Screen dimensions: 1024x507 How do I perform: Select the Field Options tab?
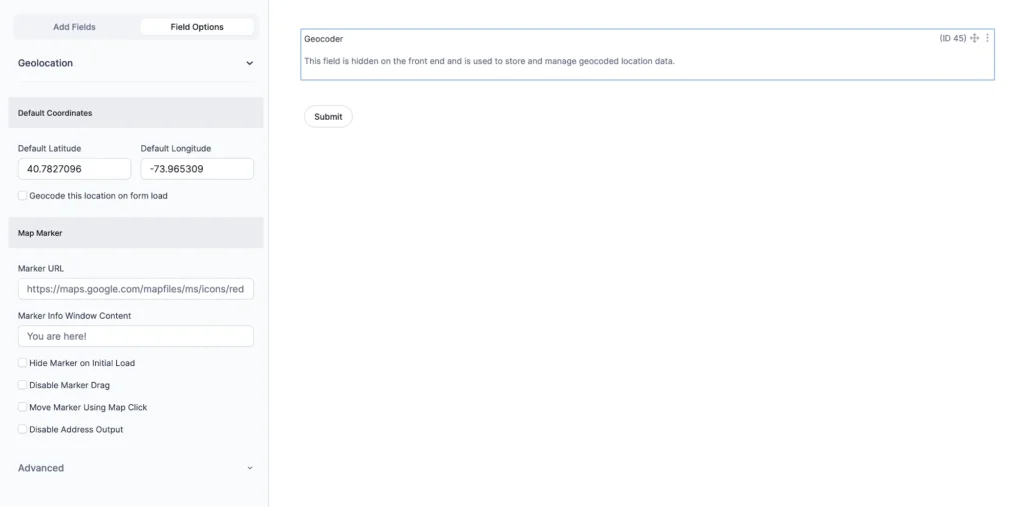(x=197, y=27)
